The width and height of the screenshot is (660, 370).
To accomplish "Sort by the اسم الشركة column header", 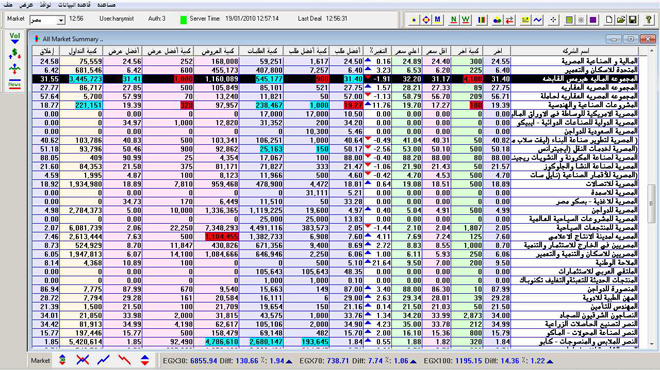I will (x=575, y=51).
